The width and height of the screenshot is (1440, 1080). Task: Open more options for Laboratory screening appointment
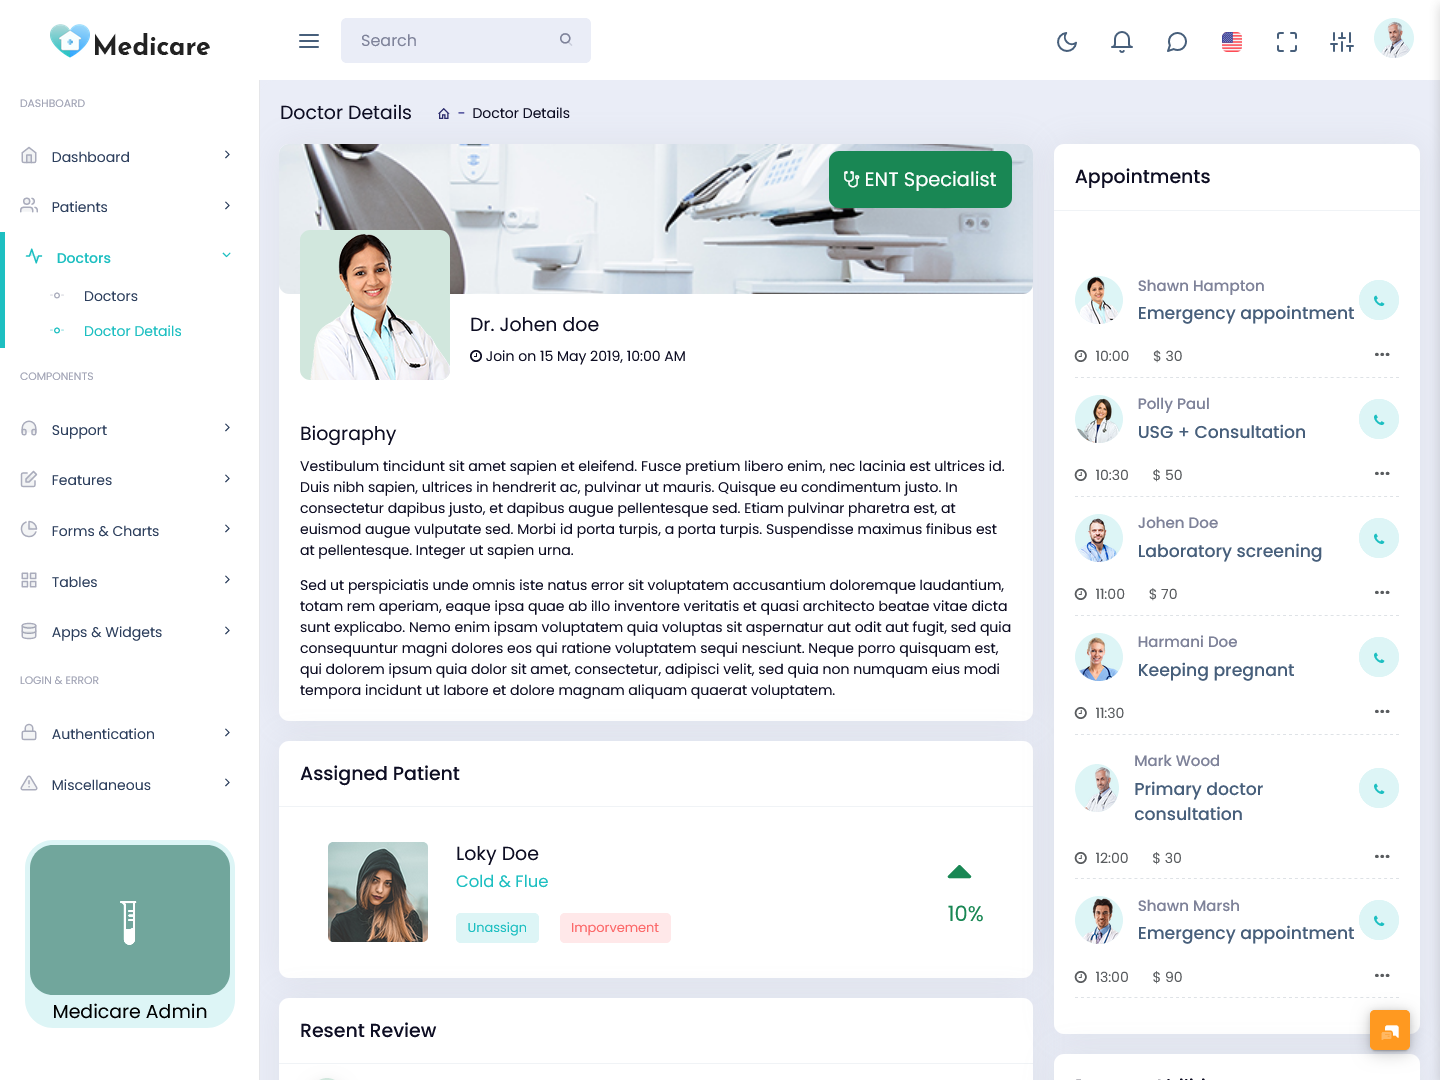[1382, 593]
